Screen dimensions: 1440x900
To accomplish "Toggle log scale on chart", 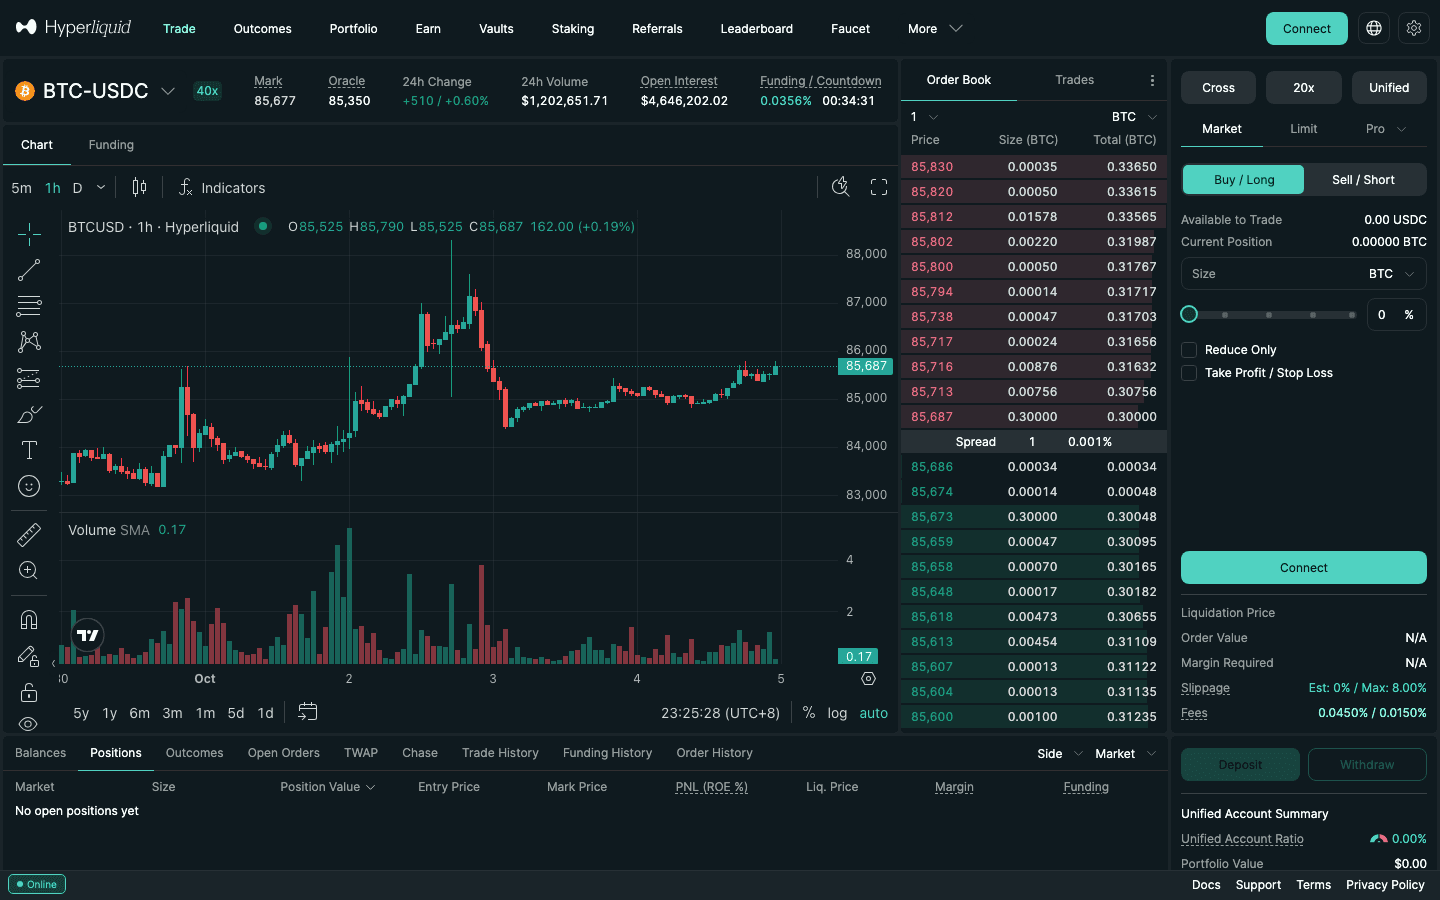I will (x=837, y=713).
